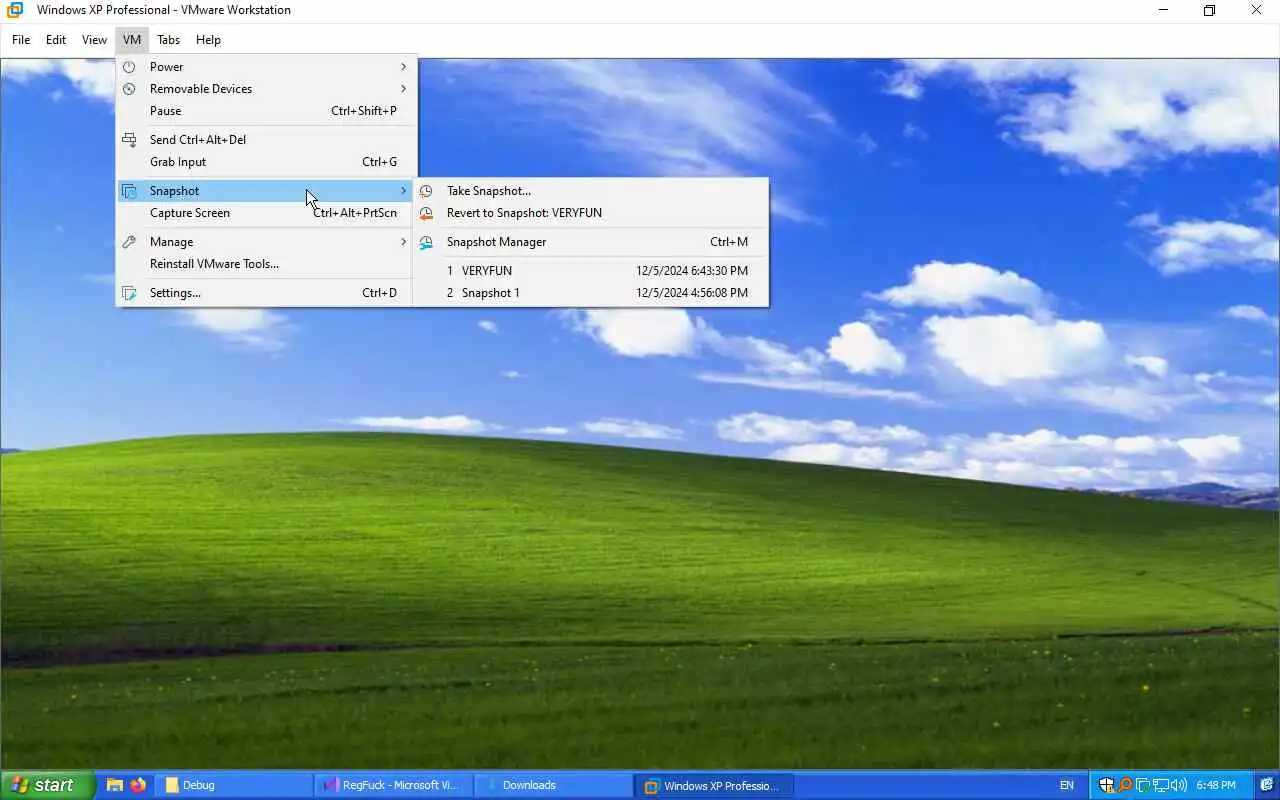Open the volume speaker tray icon
The image size is (1280, 800).
[1178, 785]
